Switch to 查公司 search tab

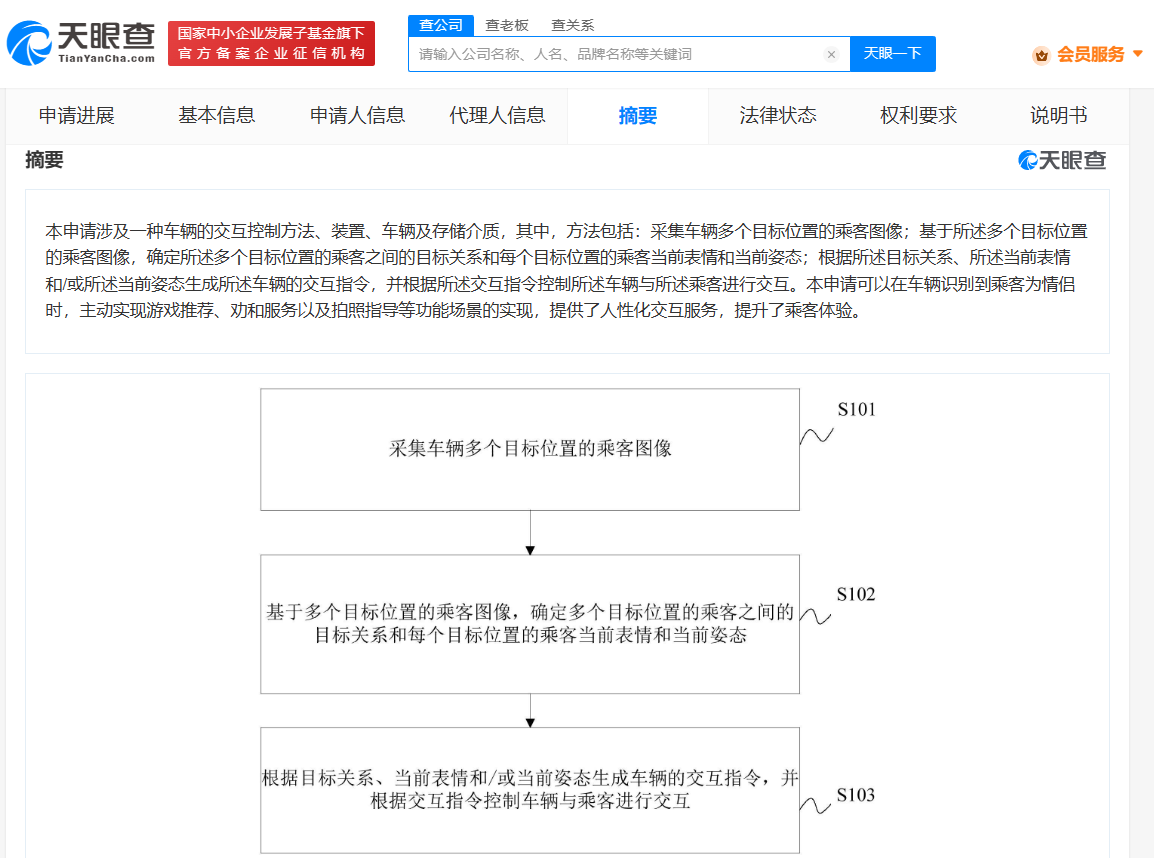441,25
